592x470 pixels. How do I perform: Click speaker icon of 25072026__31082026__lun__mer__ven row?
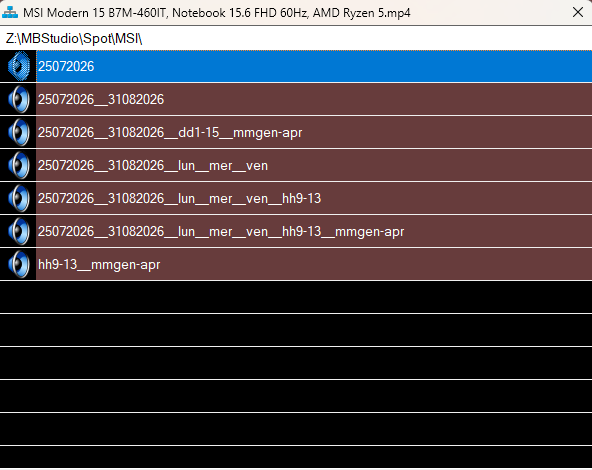[x=19, y=165]
